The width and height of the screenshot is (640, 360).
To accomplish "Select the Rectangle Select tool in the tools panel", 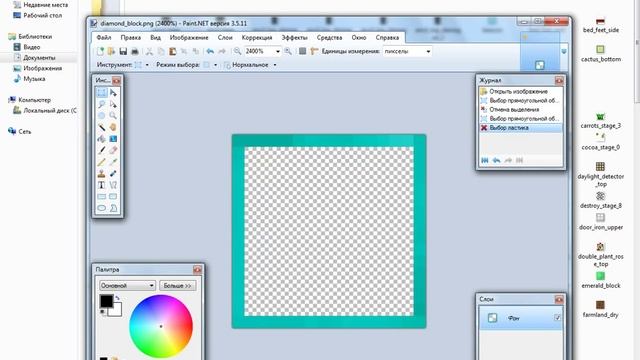I will pos(102,93).
